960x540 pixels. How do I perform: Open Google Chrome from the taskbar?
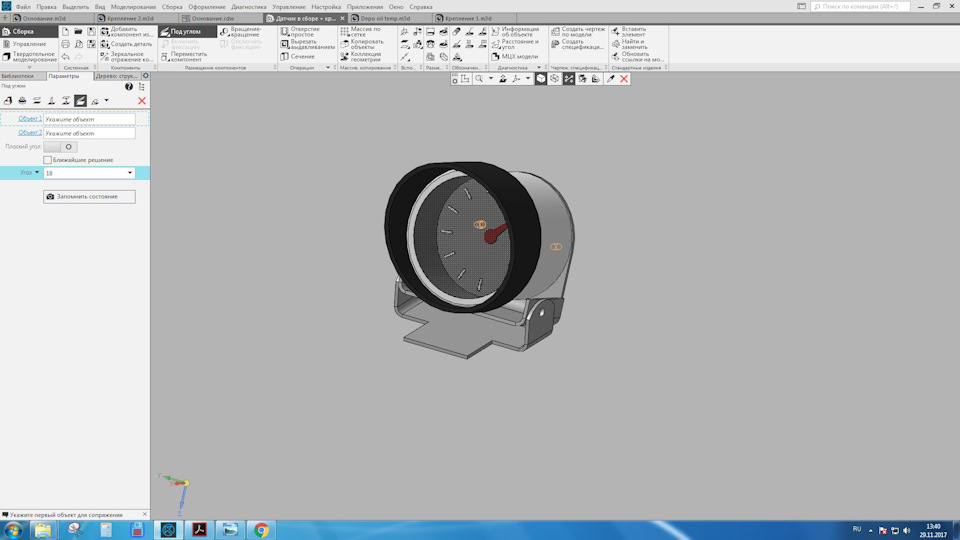coord(261,530)
